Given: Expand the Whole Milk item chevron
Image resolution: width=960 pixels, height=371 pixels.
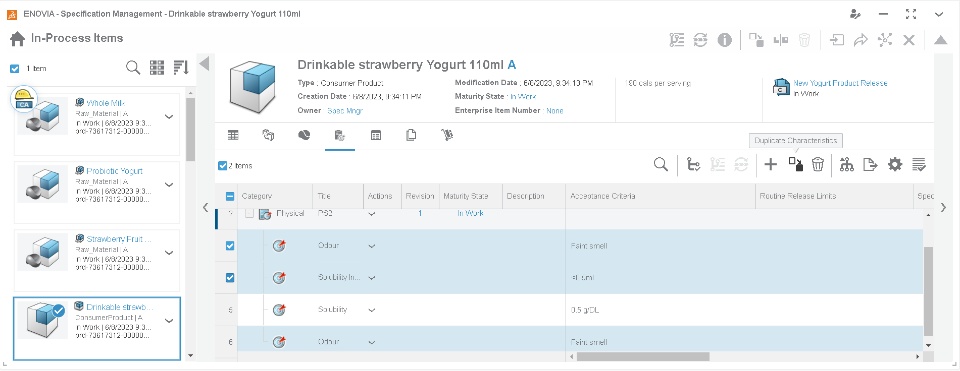Looking at the screenshot, I should (x=169, y=117).
